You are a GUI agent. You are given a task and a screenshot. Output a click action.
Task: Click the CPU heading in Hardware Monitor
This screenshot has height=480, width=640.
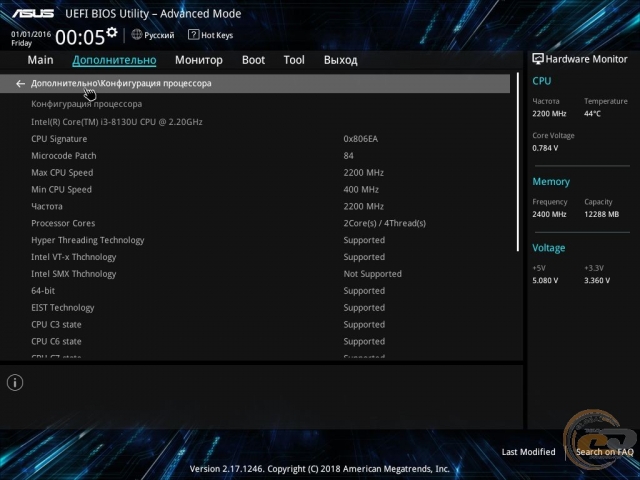[542, 81]
